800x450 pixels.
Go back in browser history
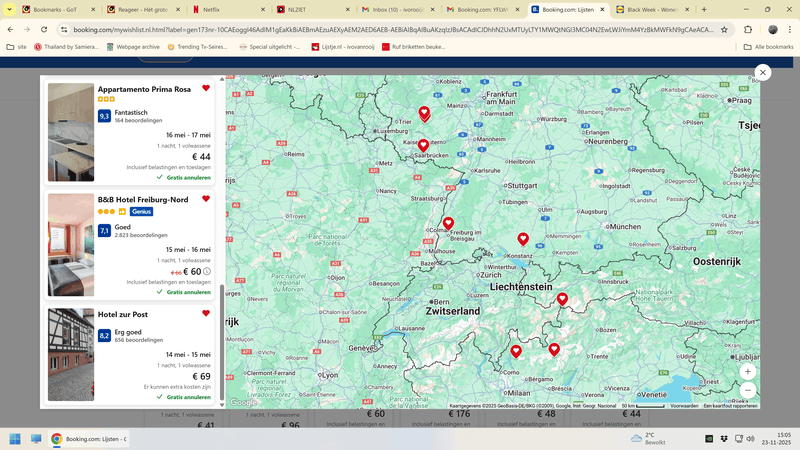[x=10, y=30]
